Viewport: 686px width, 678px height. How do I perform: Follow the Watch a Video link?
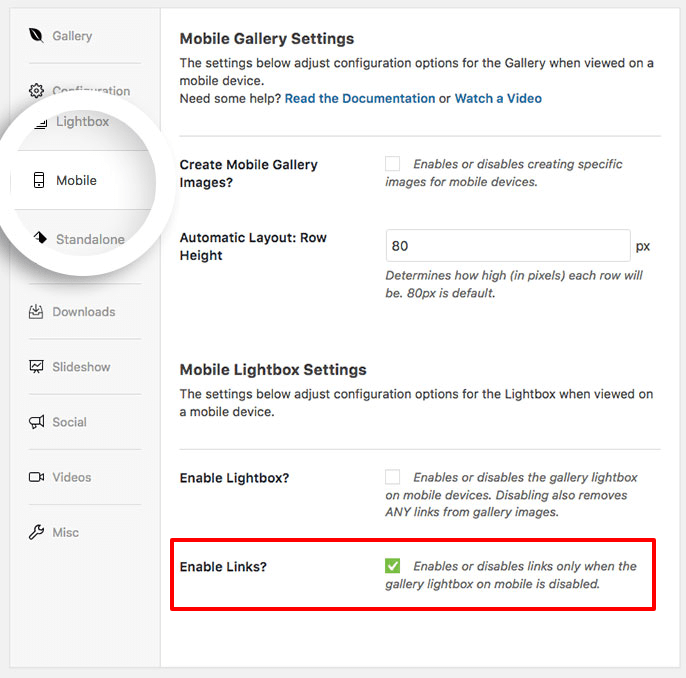498,98
